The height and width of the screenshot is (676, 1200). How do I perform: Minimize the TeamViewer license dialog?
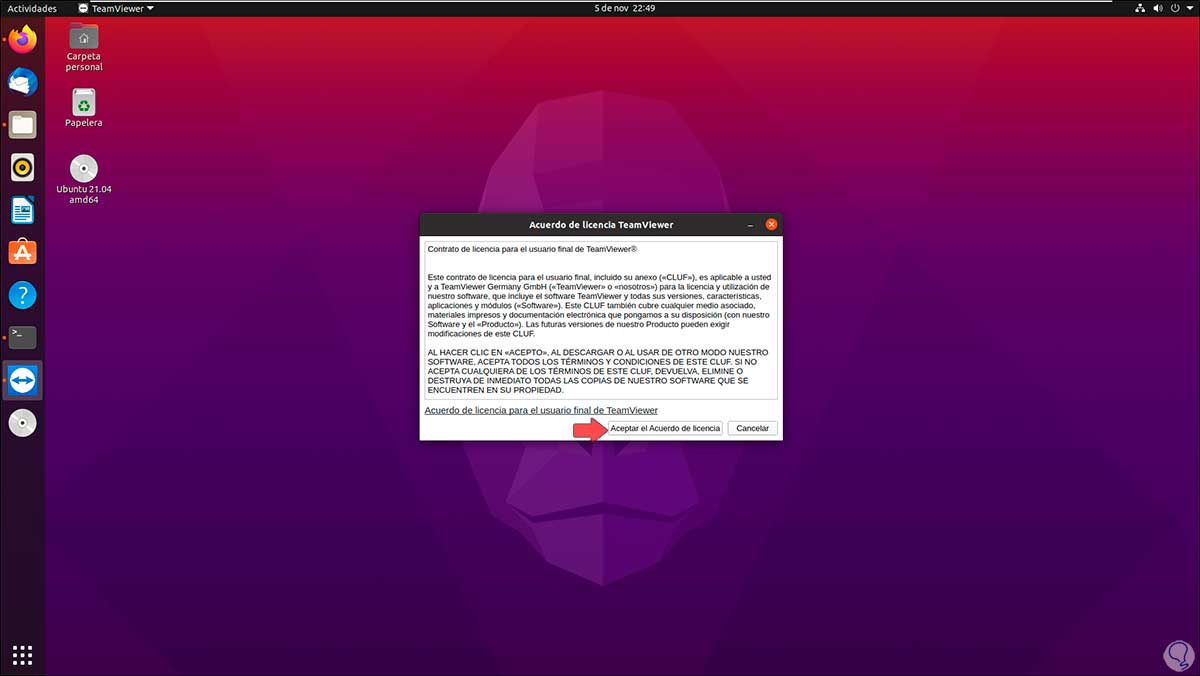tap(751, 224)
